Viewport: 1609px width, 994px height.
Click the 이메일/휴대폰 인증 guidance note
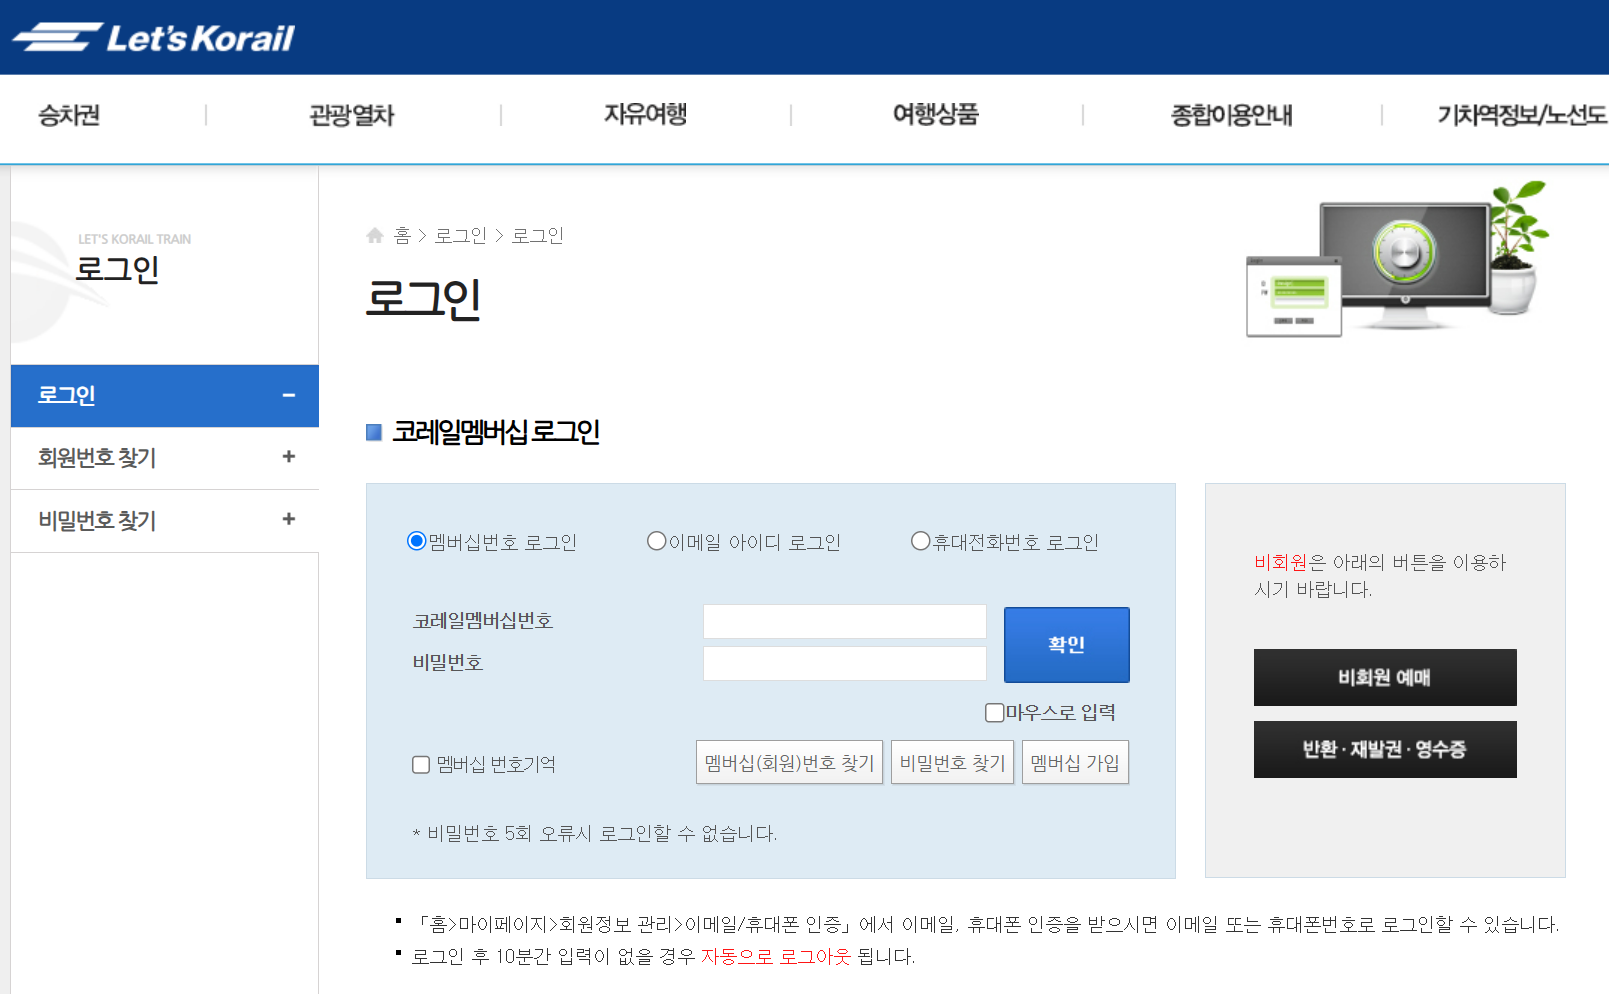click(985, 925)
